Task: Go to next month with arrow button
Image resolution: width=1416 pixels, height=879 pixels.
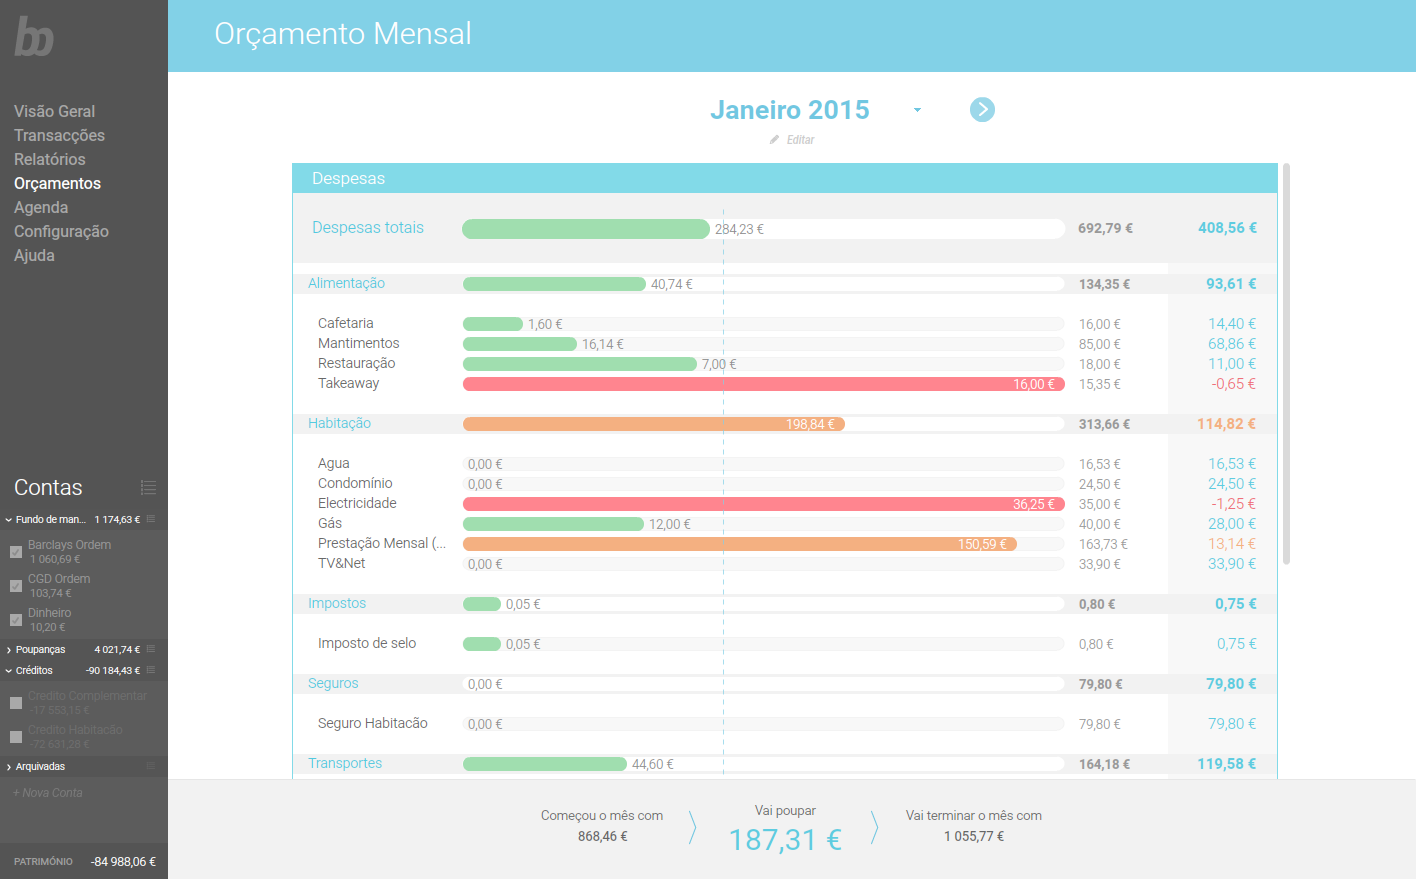Action: pos(982,110)
